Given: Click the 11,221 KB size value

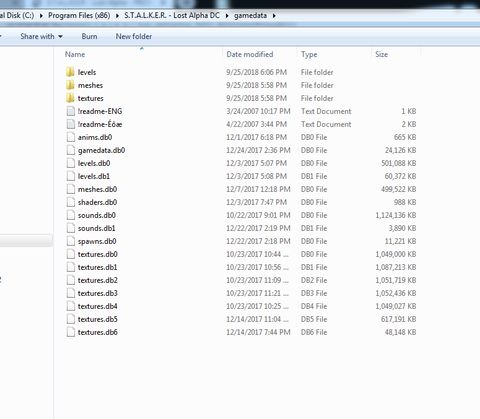Looking at the screenshot, I should pyautogui.click(x=400, y=241).
